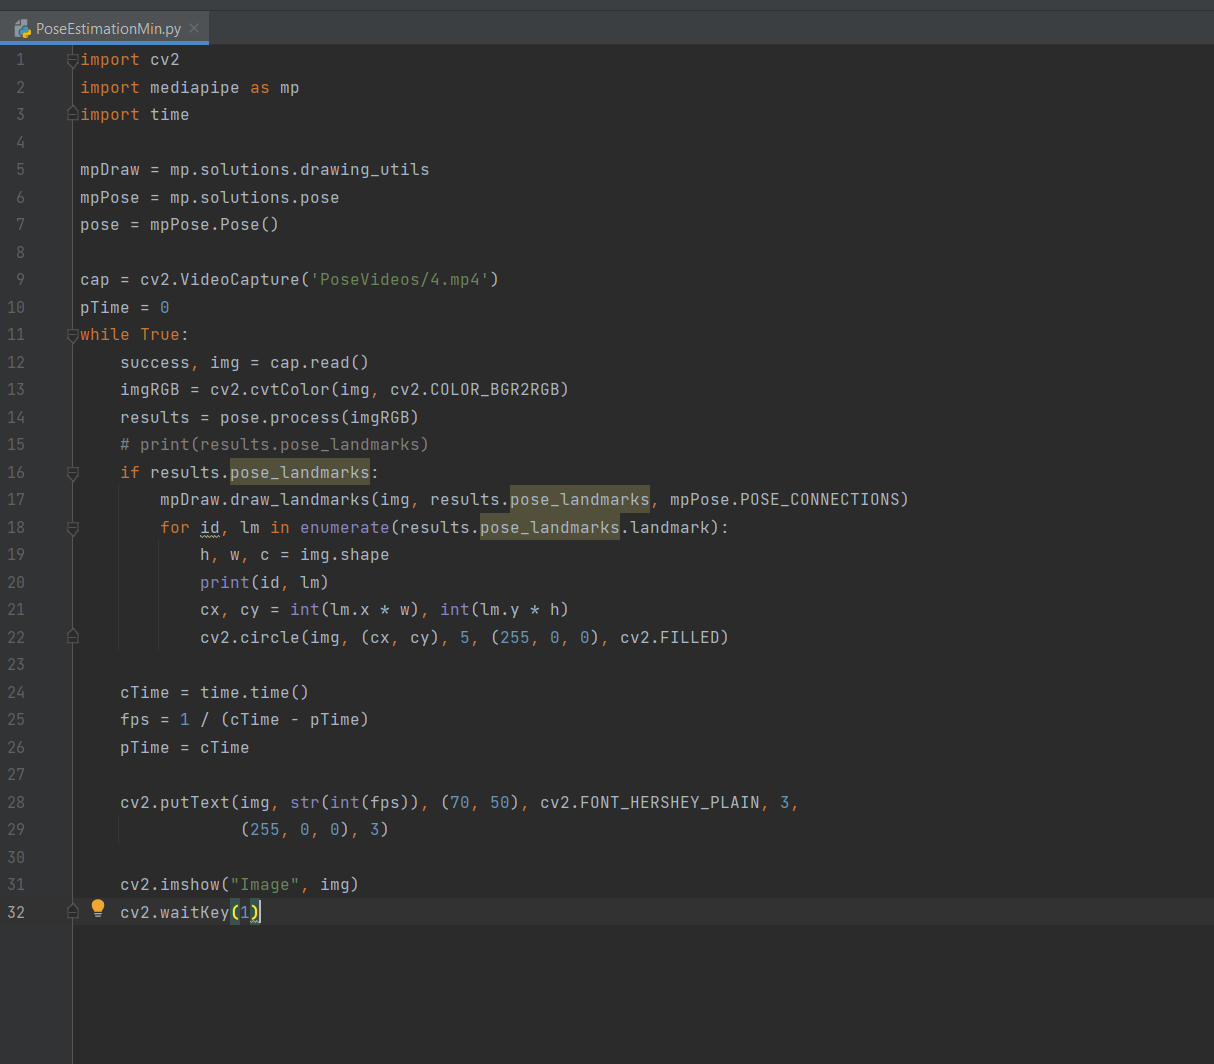The image size is (1214, 1064).
Task: Click 'enumerate' on line 18
Action: click(x=345, y=527)
